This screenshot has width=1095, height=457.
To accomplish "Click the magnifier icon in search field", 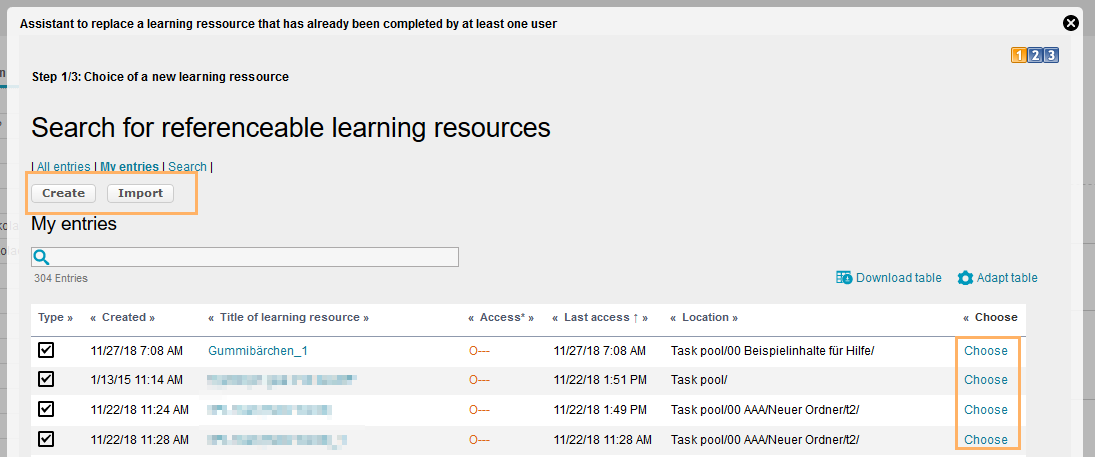I will (42, 257).
